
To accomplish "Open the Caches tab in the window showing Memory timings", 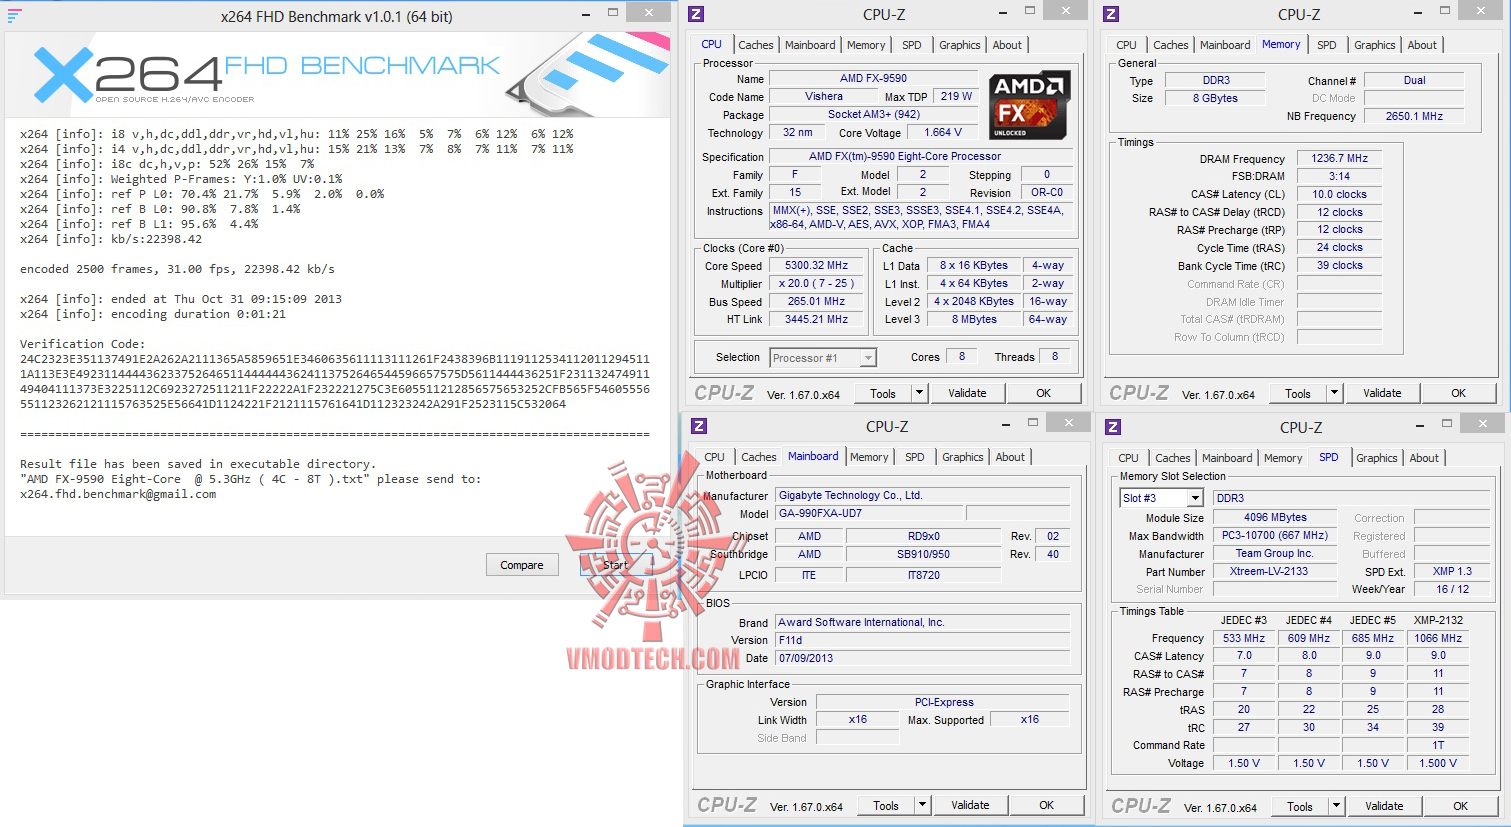I will pyautogui.click(x=1171, y=45).
